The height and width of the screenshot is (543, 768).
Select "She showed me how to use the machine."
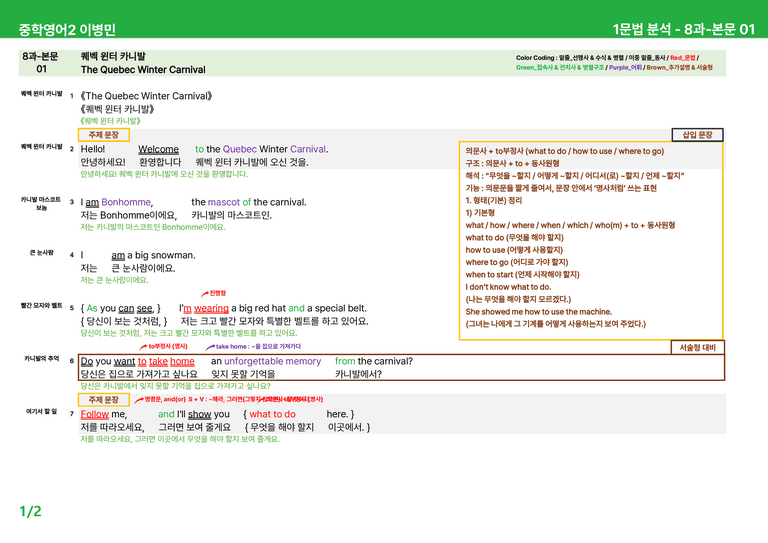coord(539,312)
